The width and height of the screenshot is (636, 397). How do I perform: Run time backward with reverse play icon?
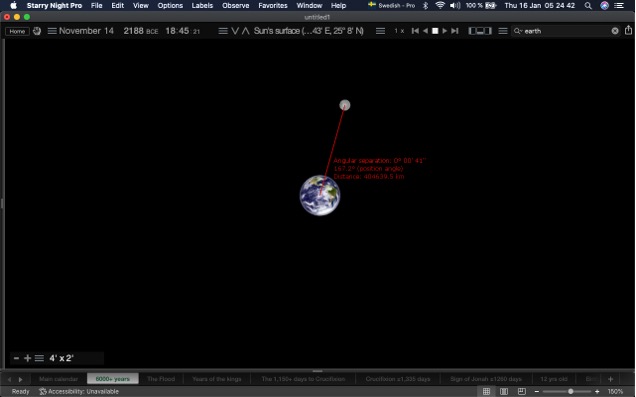425,31
